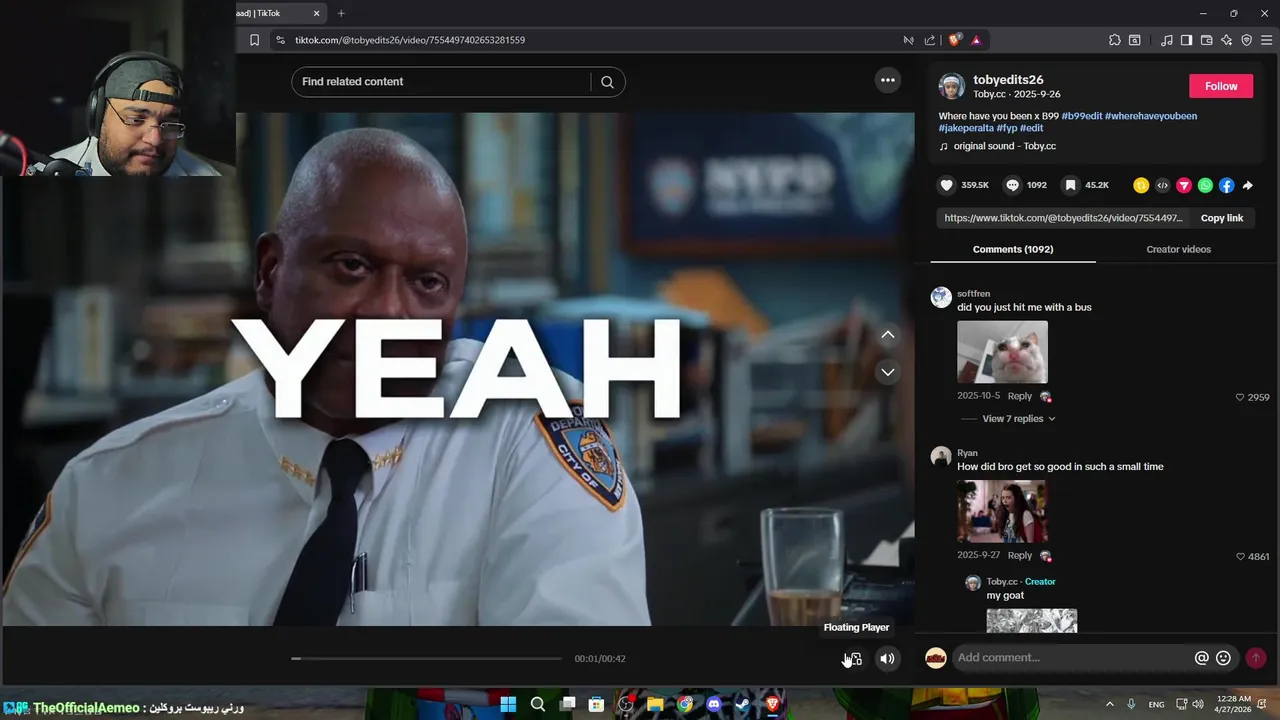Go to the previous video with up chevron
Screen dimensions: 1280x720
point(887,335)
